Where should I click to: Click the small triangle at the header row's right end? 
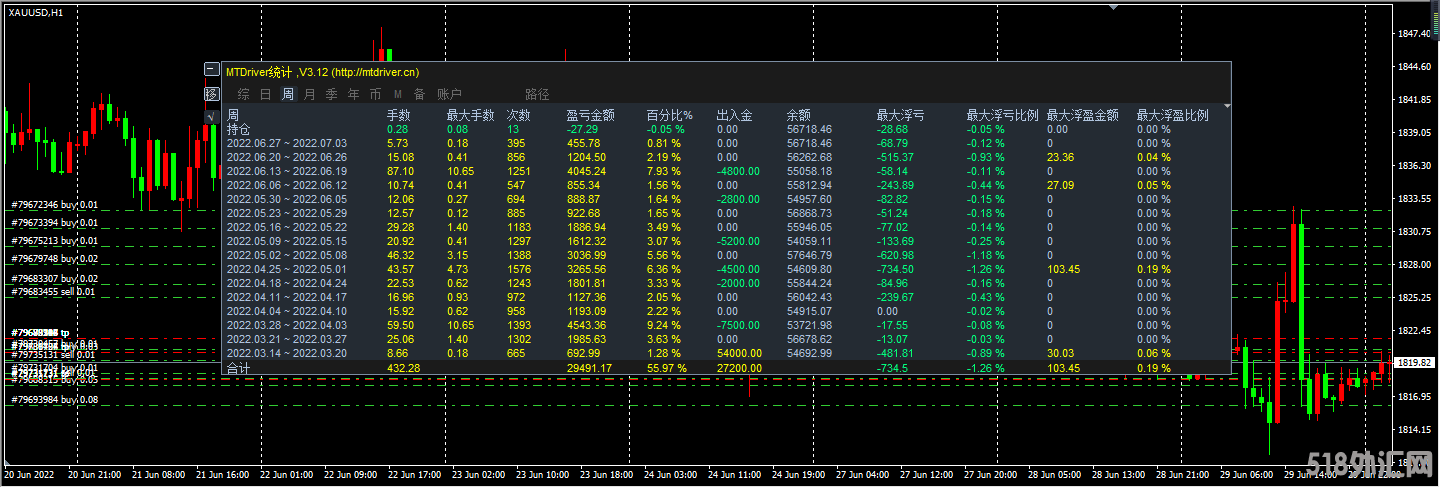coord(1227,105)
